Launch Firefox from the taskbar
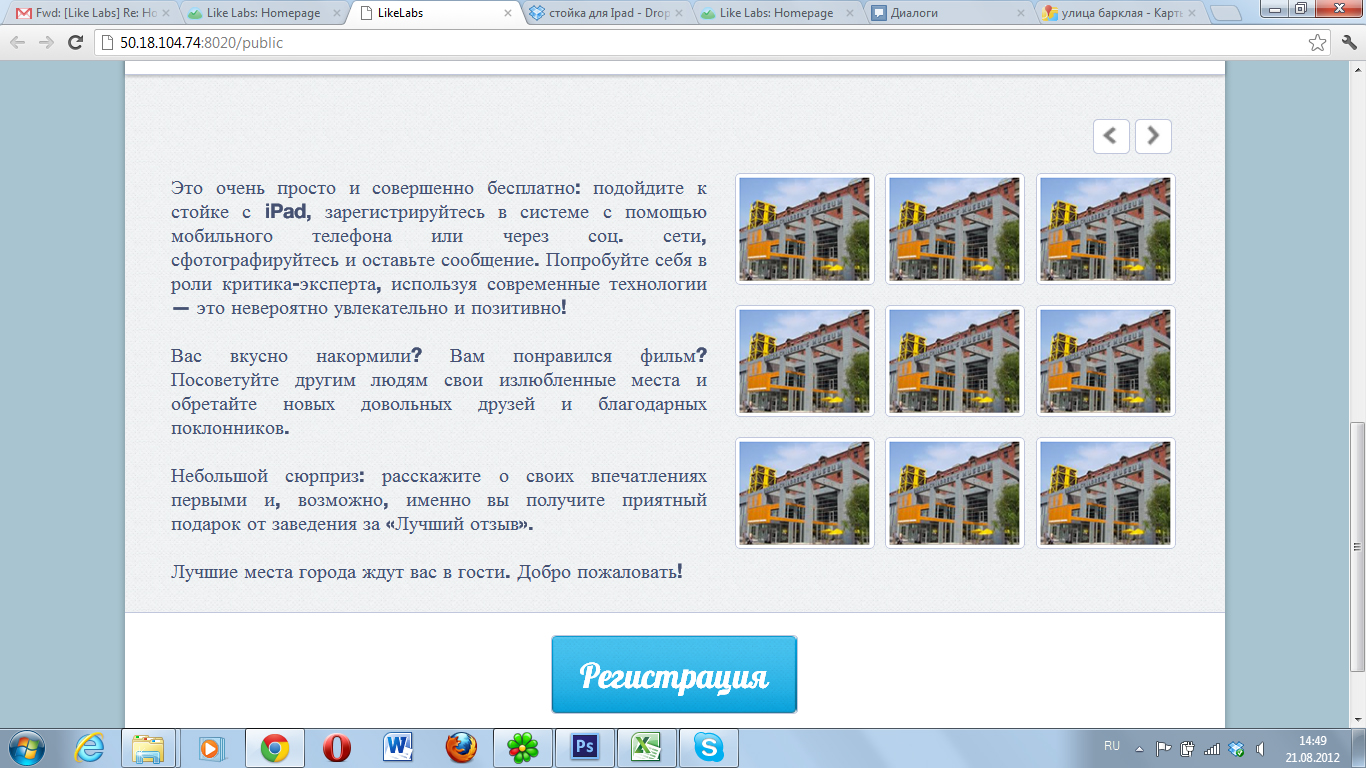The height and width of the screenshot is (768, 1366). point(460,748)
